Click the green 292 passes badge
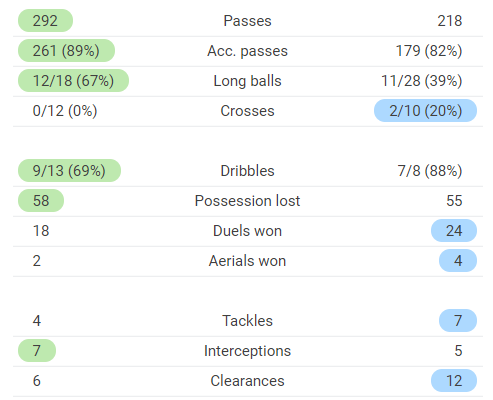The width and height of the screenshot is (493, 400). [x=45, y=21]
